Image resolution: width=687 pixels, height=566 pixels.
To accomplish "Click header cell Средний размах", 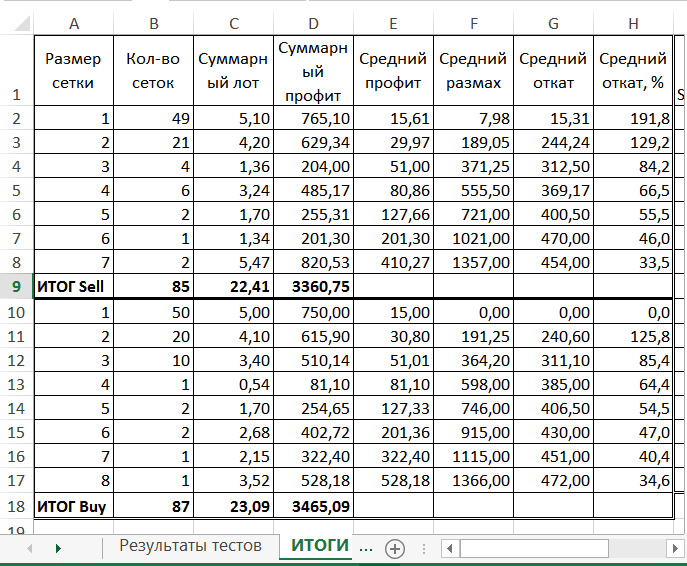I will (x=473, y=71).
